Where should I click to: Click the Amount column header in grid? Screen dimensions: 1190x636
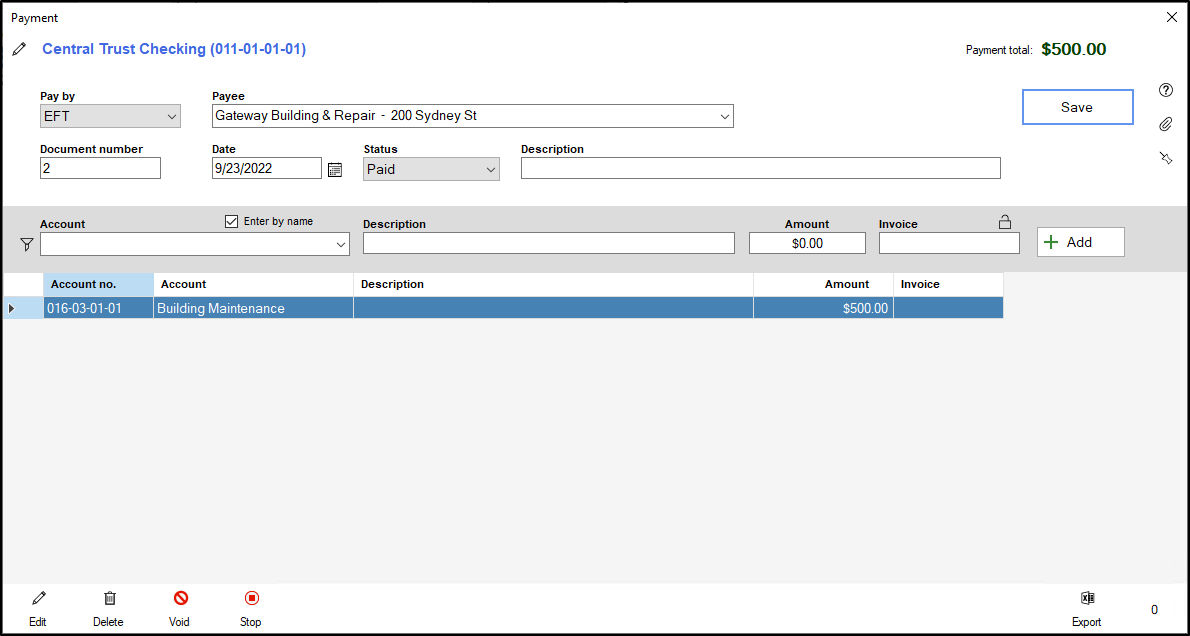823,284
